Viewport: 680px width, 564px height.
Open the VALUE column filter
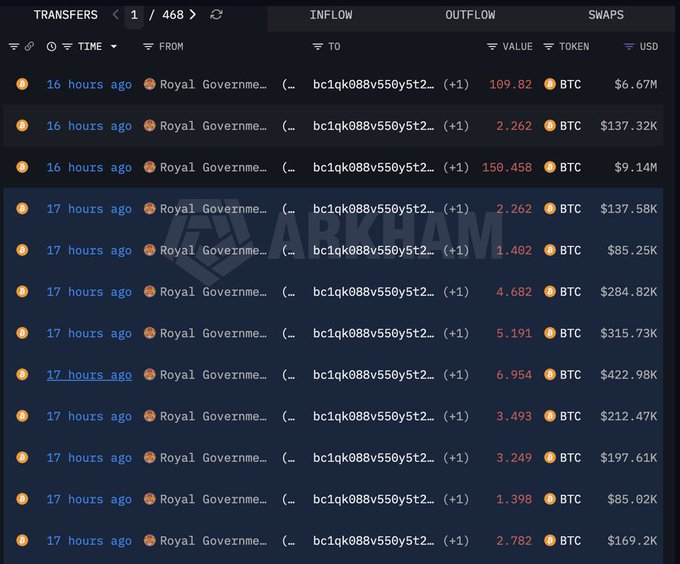click(x=492, y=46)
